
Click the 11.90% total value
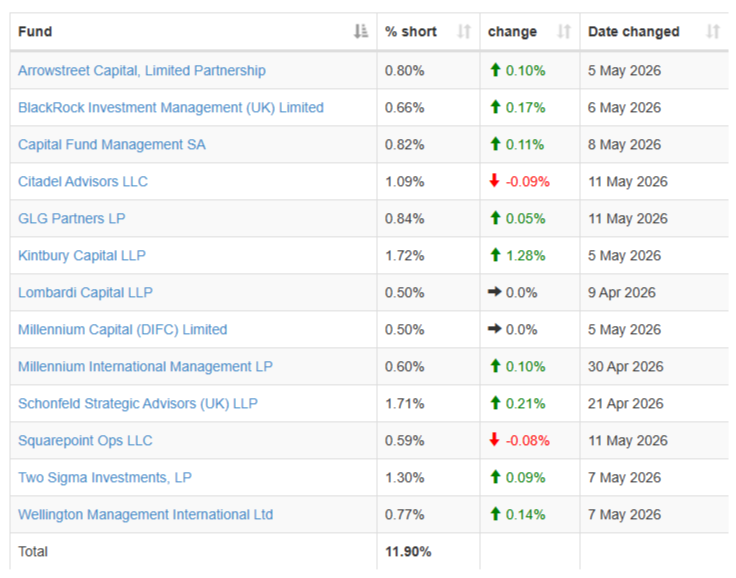click(x=408, y=552)
